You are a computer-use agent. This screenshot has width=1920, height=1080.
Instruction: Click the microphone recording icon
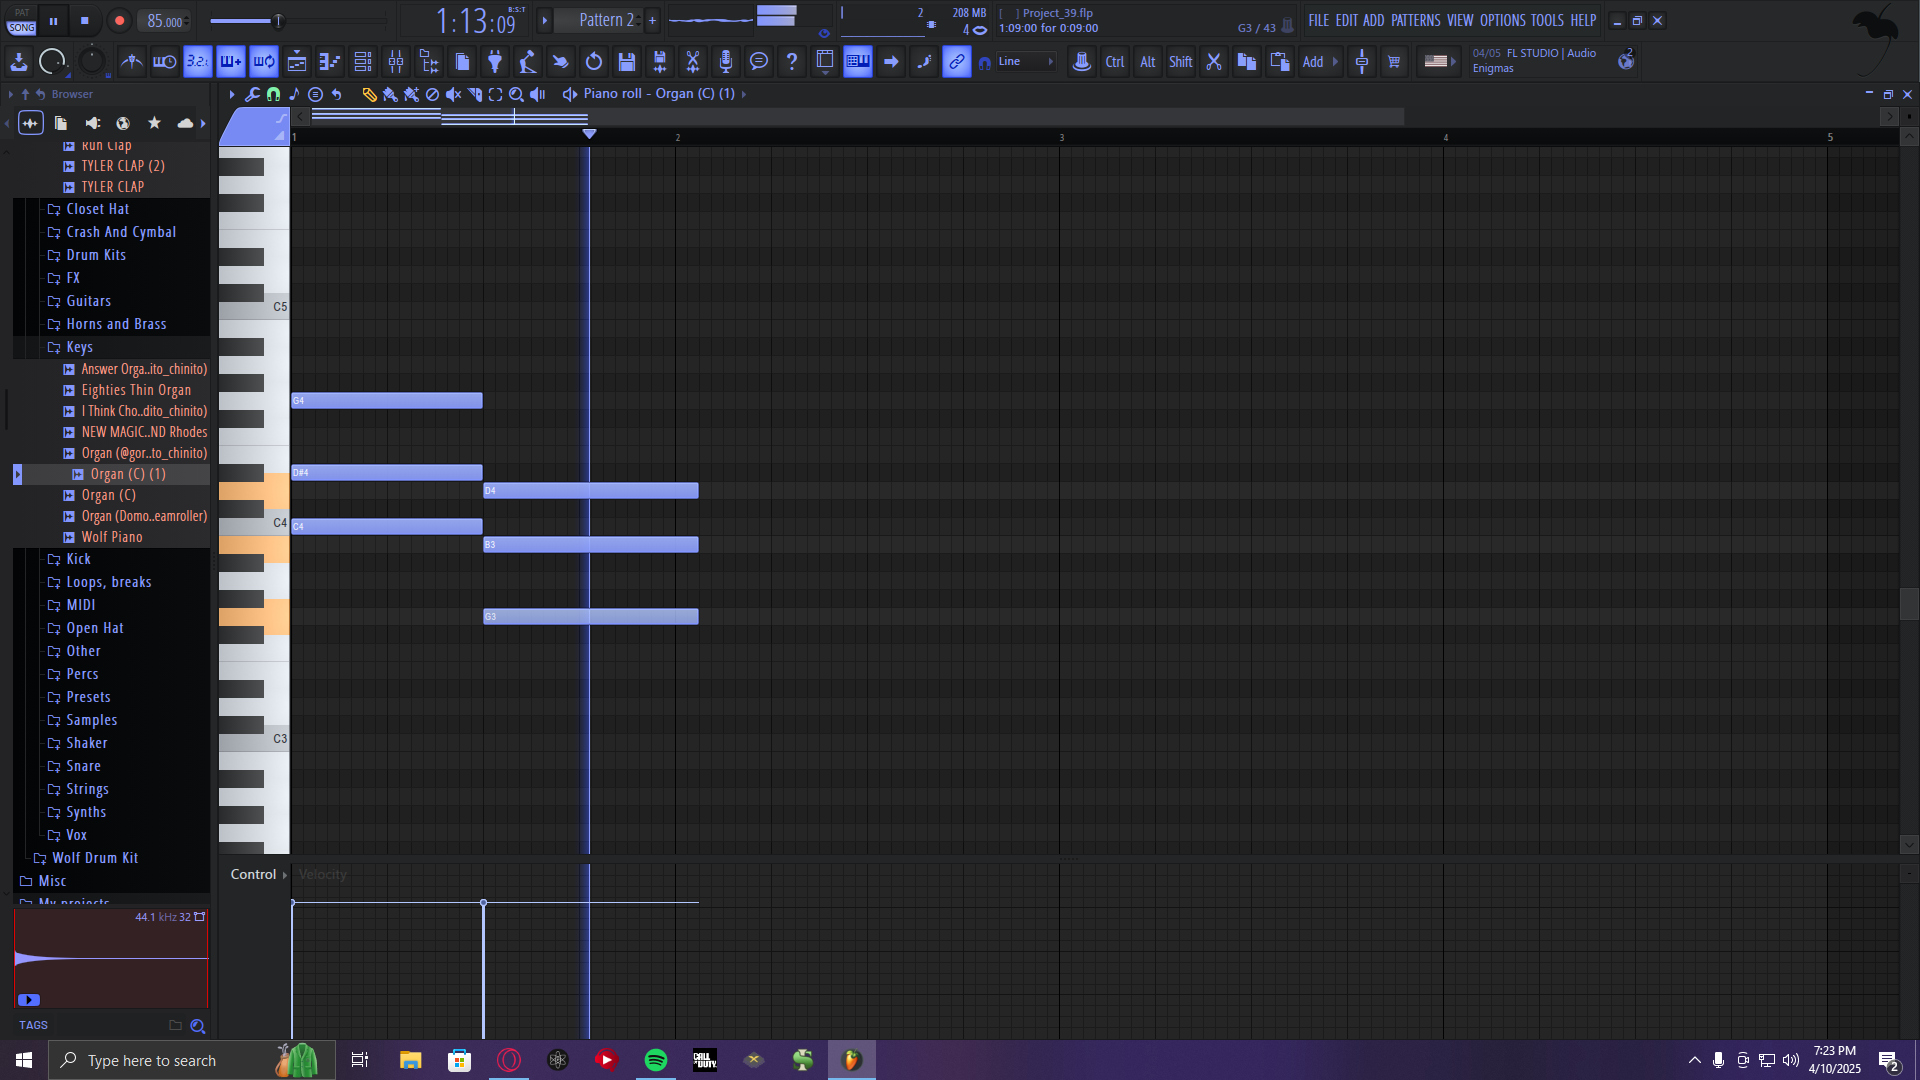(726, 62)
